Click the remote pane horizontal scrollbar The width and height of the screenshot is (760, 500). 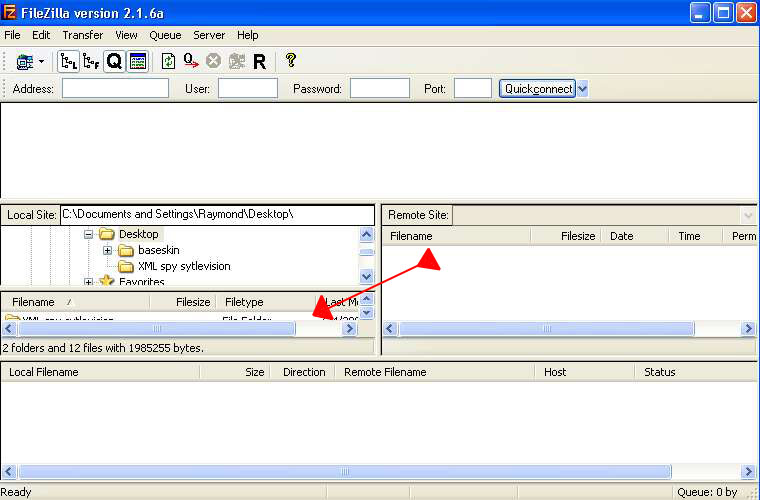click(x=544, y=329)
